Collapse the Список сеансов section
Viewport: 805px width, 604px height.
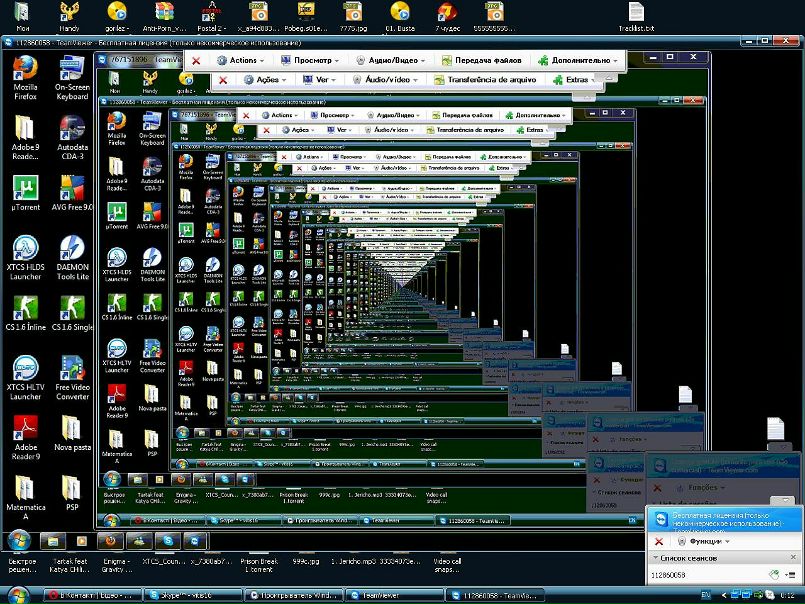657,556
